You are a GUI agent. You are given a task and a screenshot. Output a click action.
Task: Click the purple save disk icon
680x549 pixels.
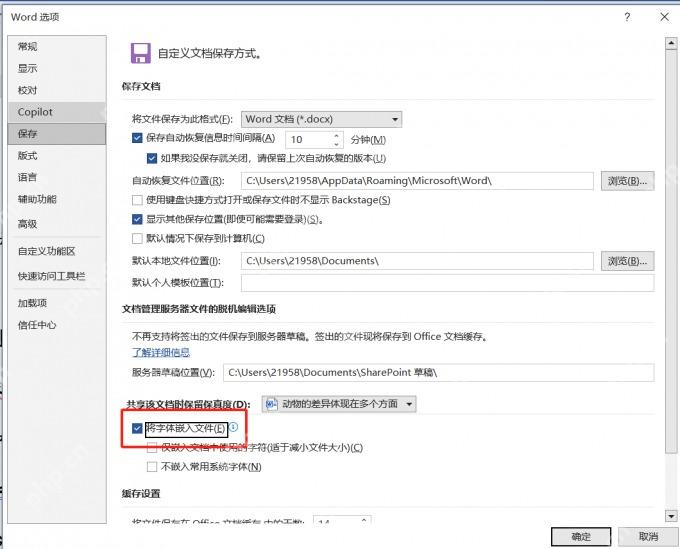tap(141, 53)
